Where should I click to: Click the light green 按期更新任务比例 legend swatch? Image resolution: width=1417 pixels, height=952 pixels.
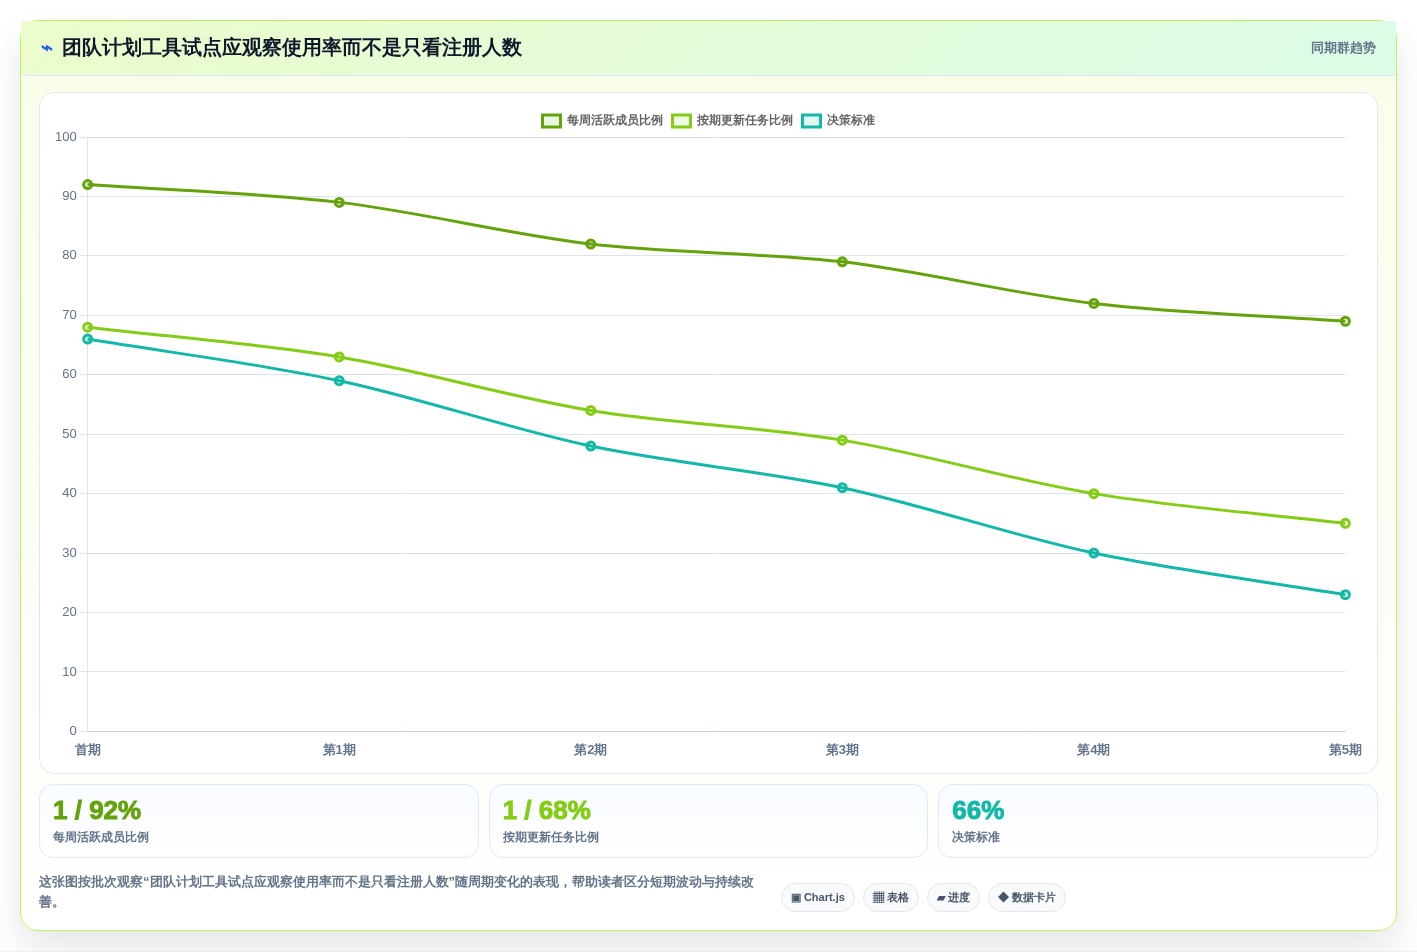pyautogui.click(x=682, y=121)
